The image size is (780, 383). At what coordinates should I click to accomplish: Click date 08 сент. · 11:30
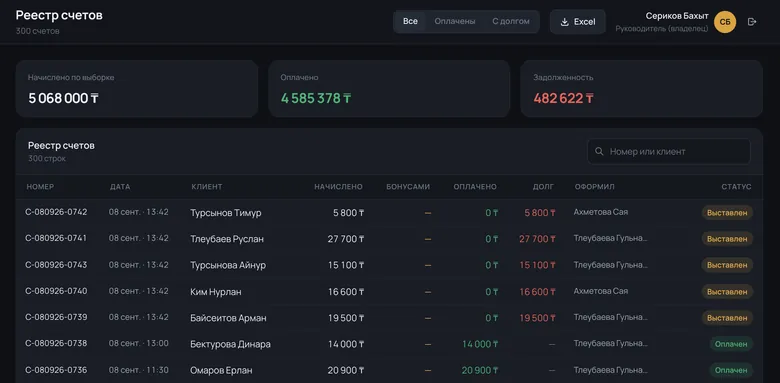pos(139,370)
